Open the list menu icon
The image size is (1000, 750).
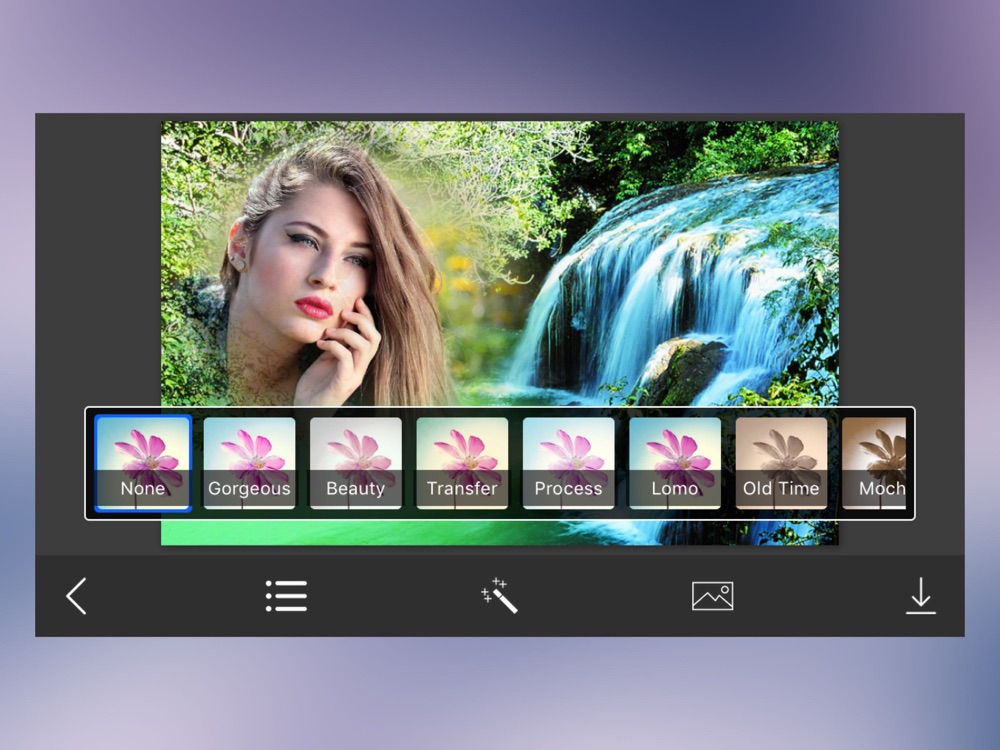click(286, 596)
